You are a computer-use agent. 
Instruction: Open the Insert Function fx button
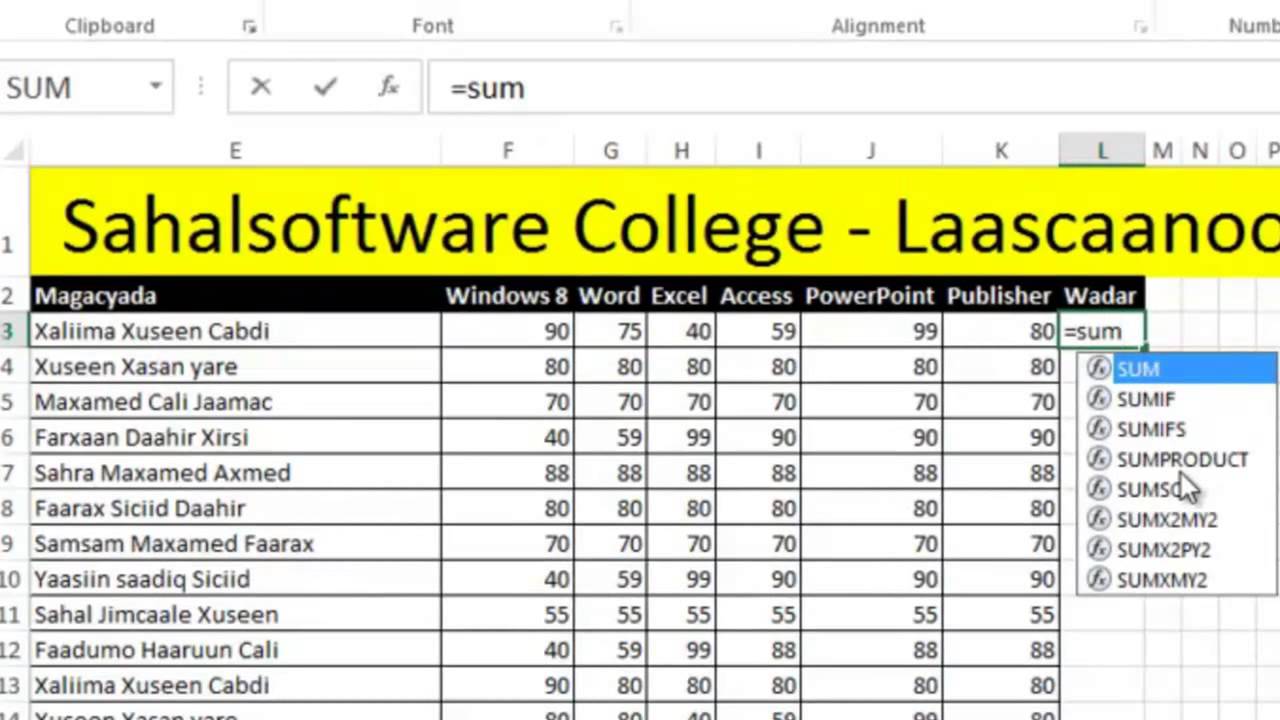389,87
